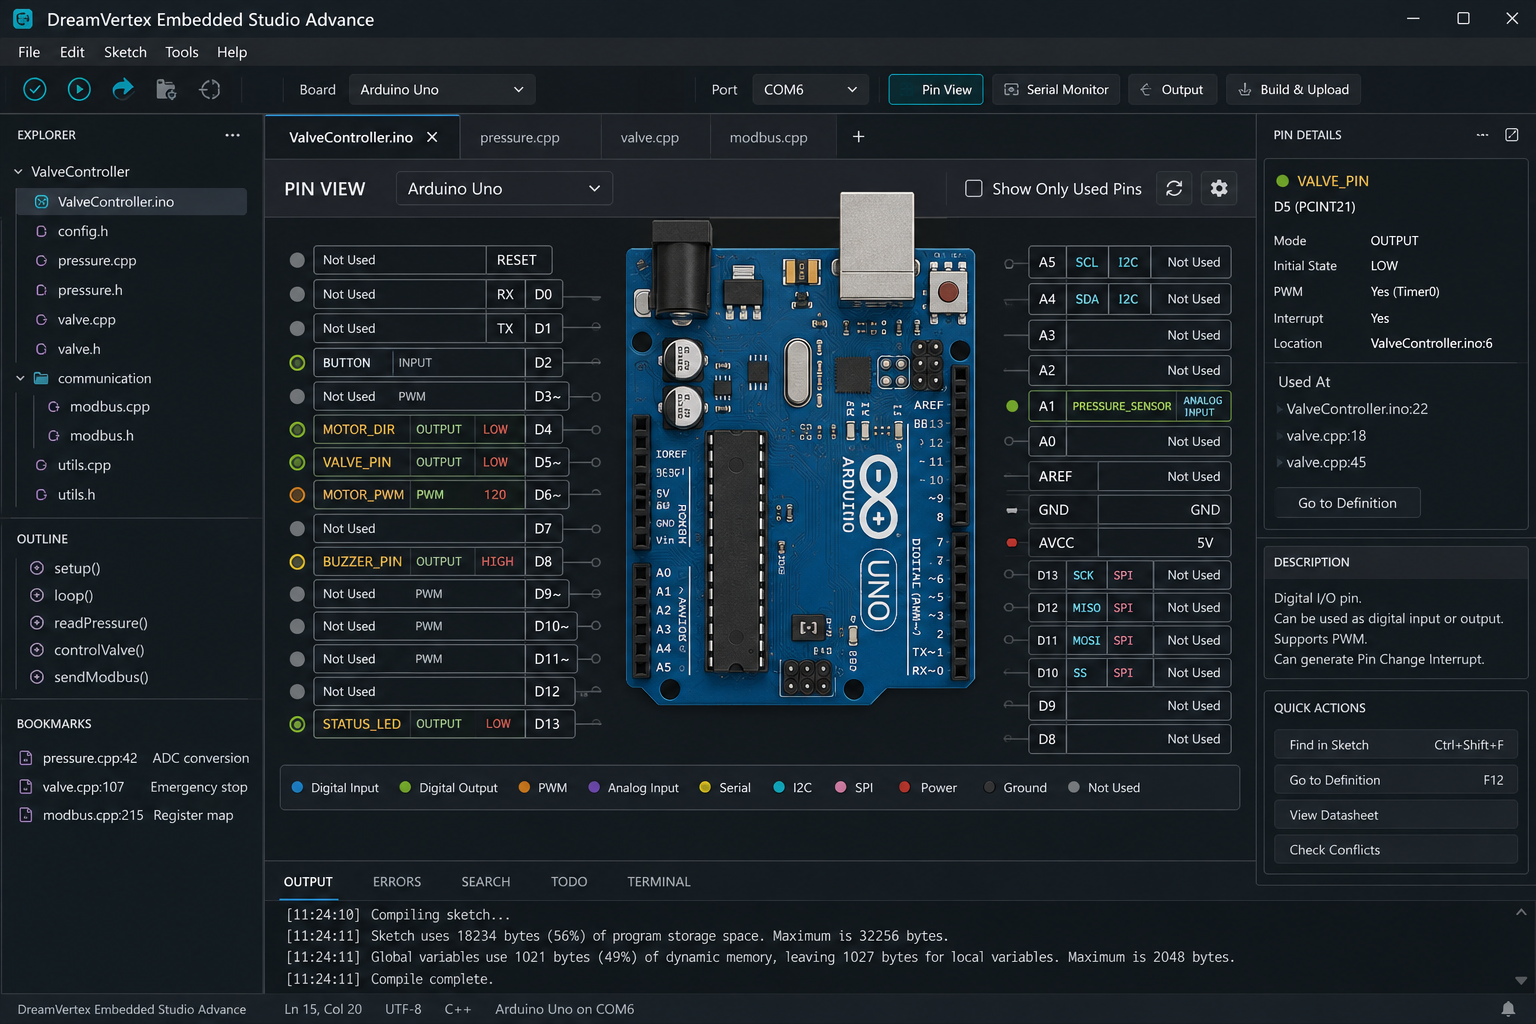Click Check Conflicts quick action

[x=1396, y=850]
